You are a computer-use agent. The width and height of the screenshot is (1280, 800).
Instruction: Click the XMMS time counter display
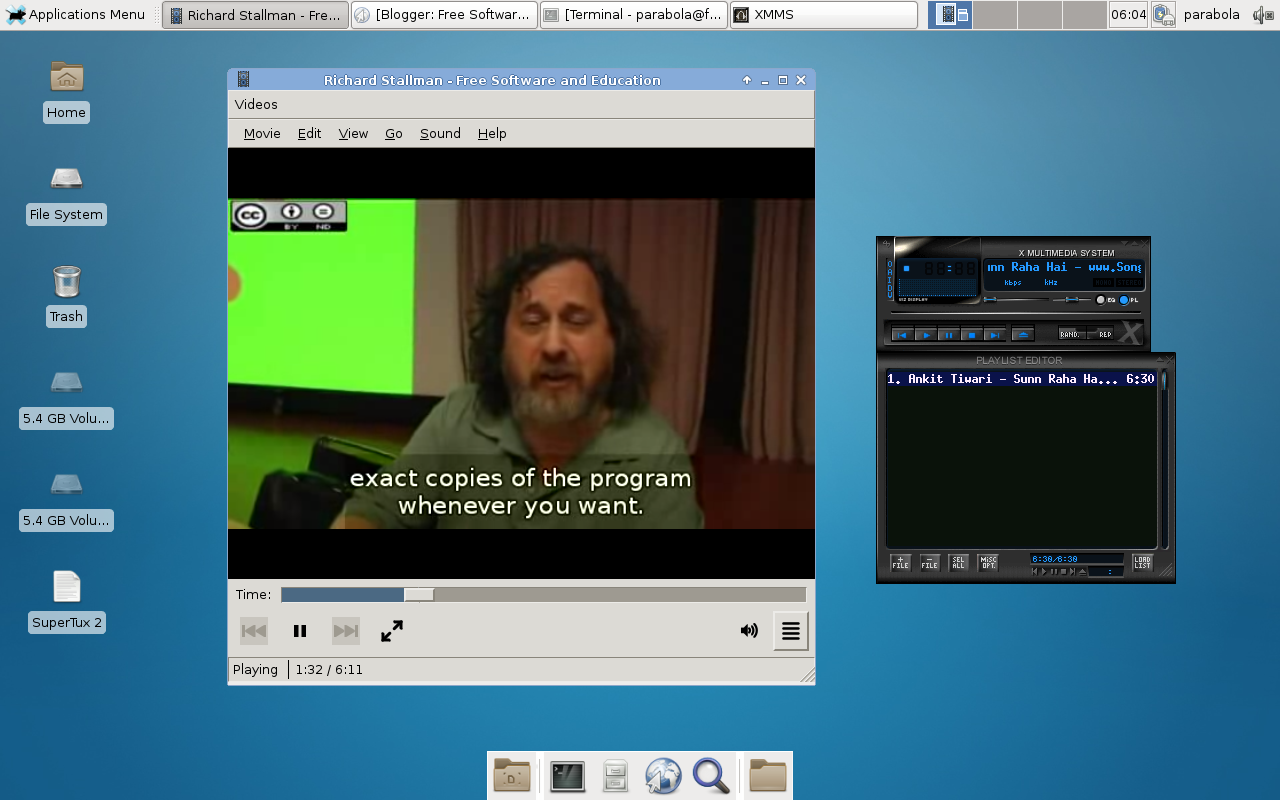pyautogui.click(x=948, y=268)
